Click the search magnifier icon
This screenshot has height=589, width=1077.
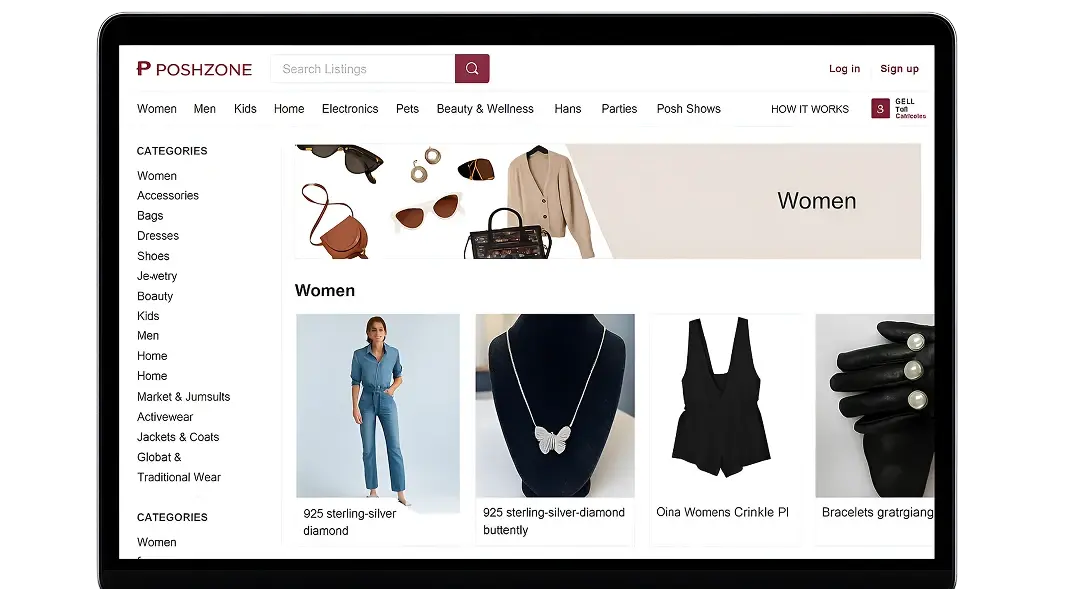click(470, 69)
